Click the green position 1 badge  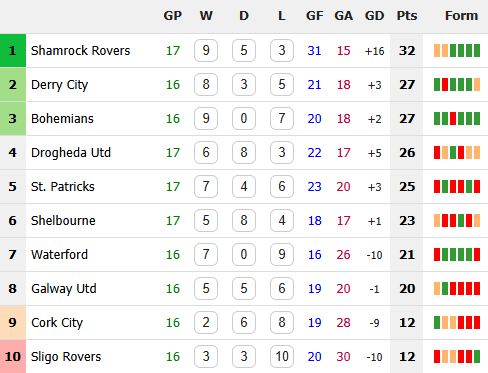click(13, 51)
